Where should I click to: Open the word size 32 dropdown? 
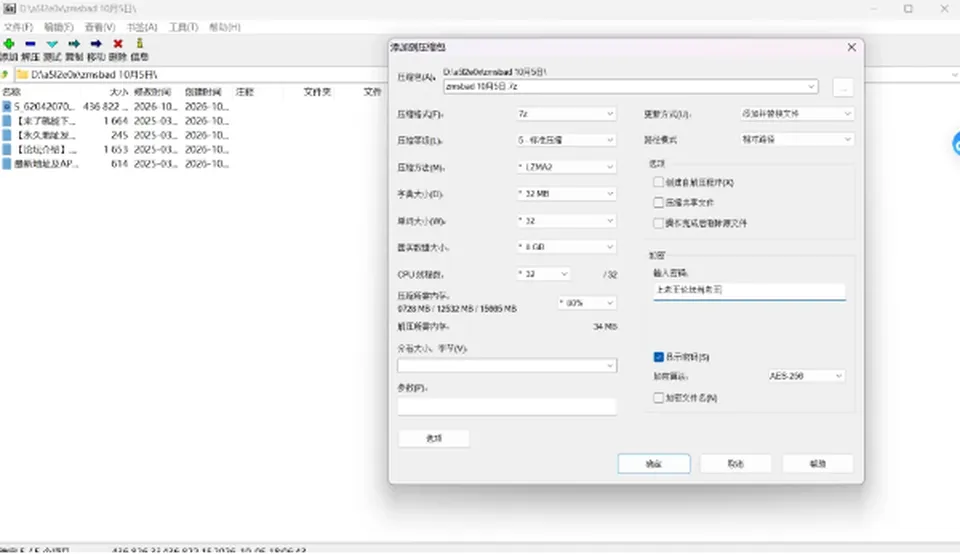[x=566, y=220]
